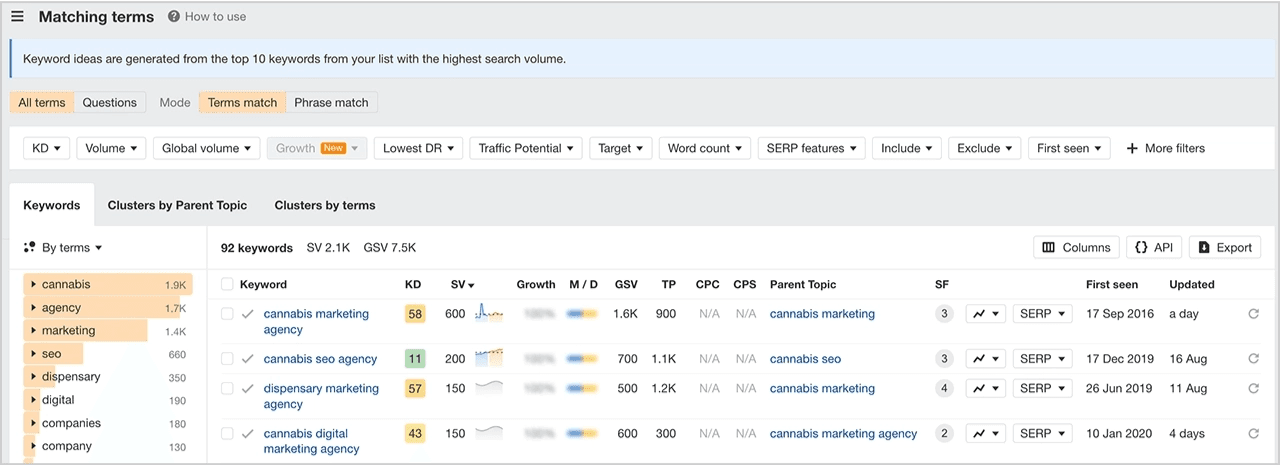Click the plus More filters button
Viewport: 1280px width, 465px height.
(x=1165, y=148)
